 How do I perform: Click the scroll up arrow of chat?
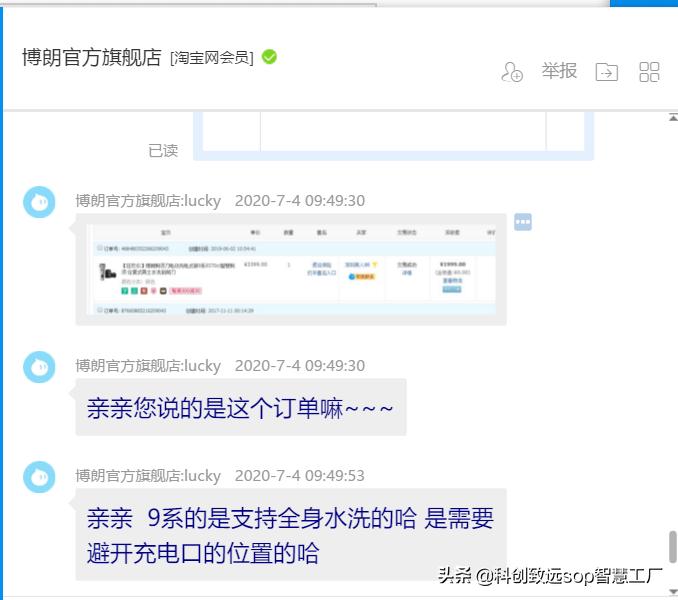[x=673, y=117]
